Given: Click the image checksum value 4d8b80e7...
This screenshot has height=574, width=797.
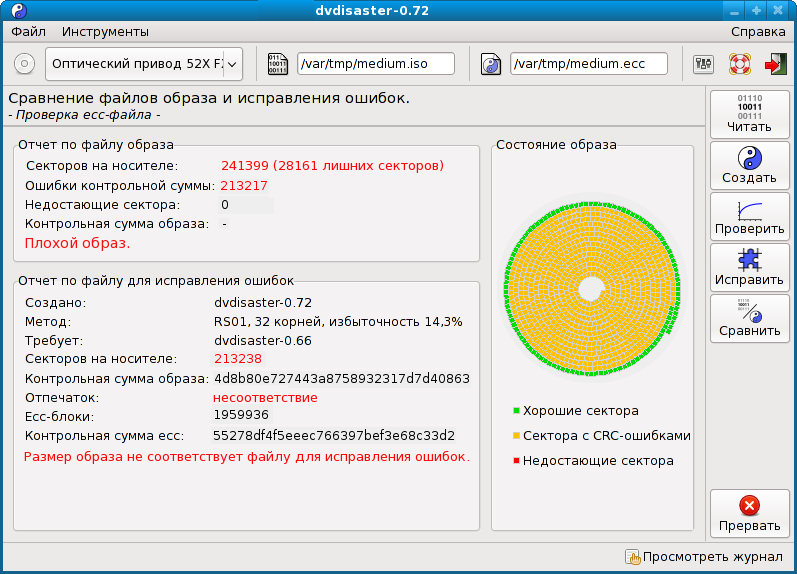Looking at the screenshot, I should [342, 379].
